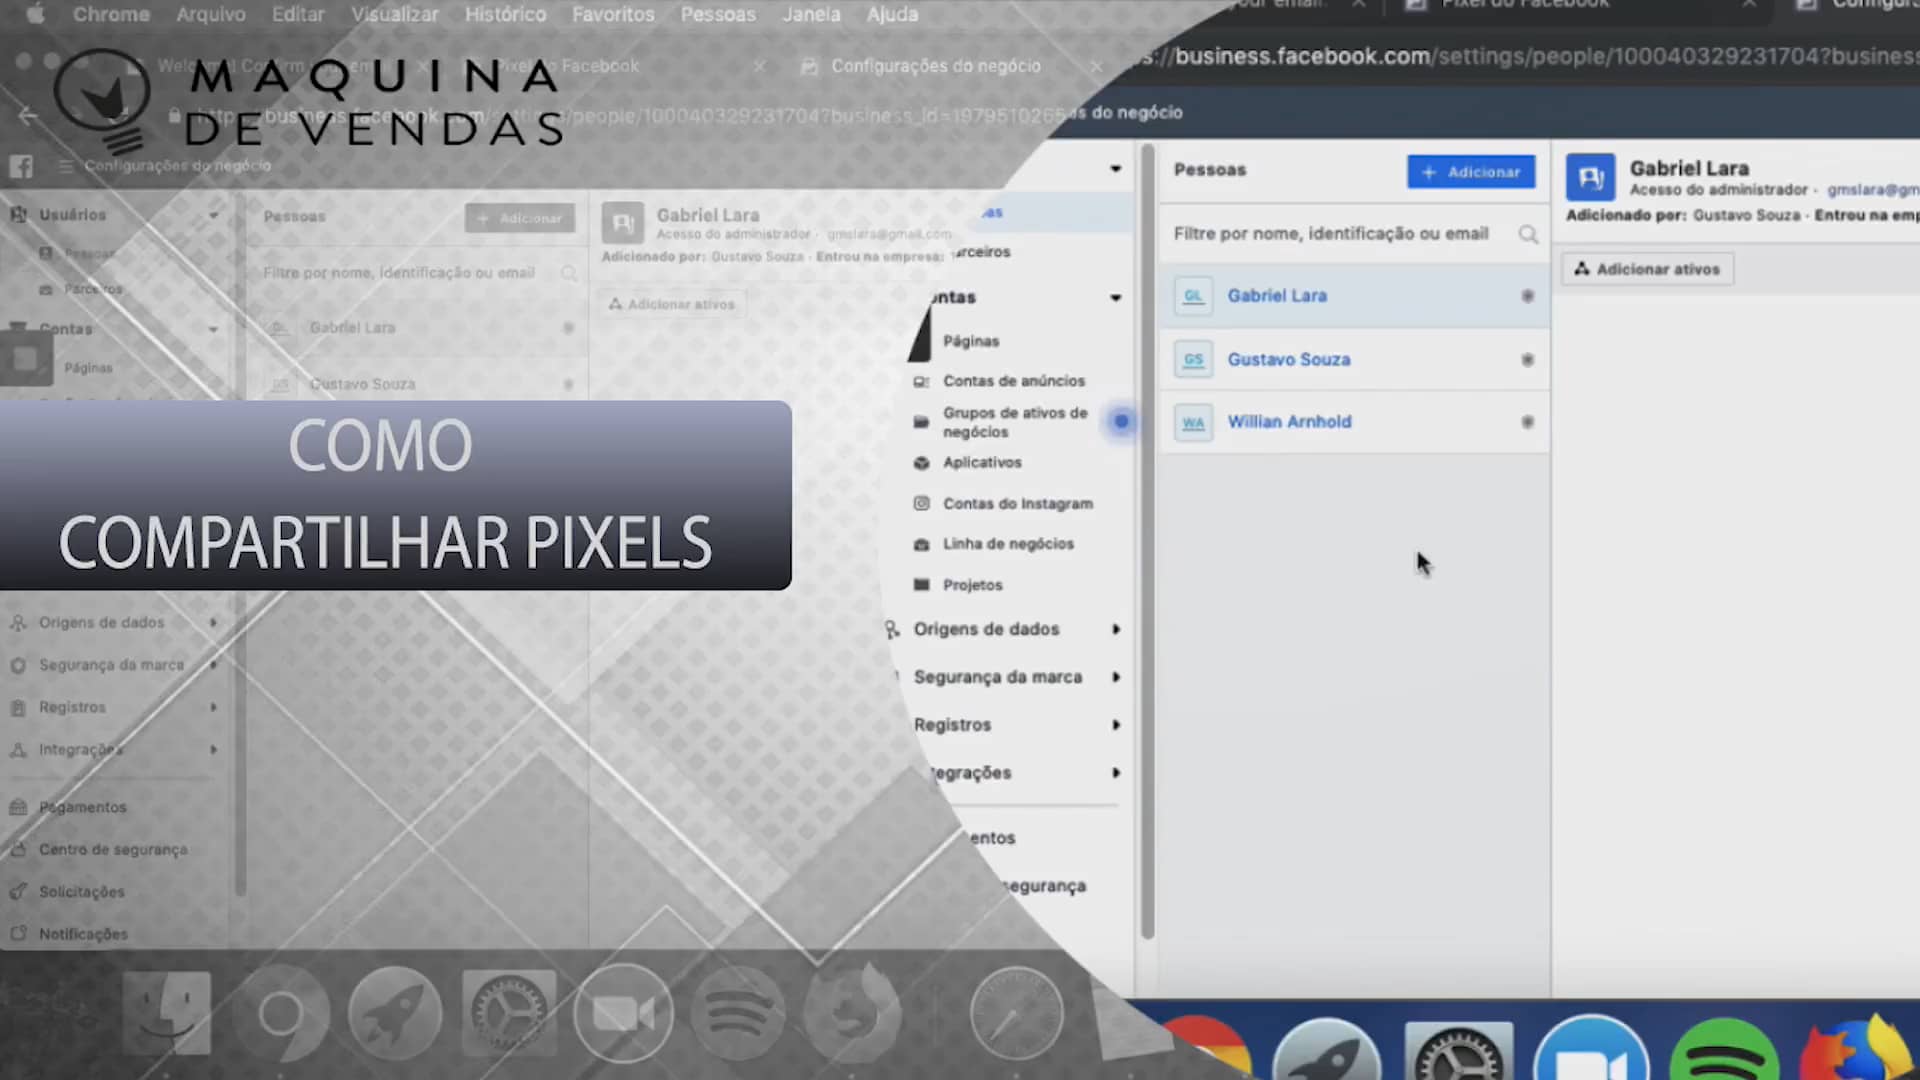Open the Aplicativos section

[981, 463]
